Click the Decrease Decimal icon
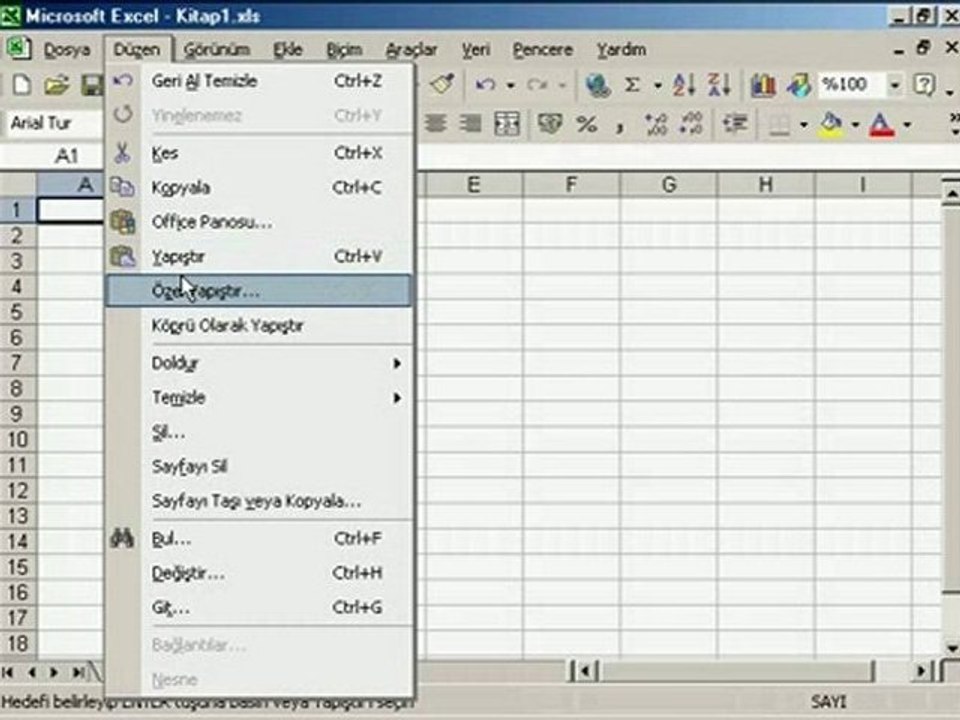 point(691,124)
